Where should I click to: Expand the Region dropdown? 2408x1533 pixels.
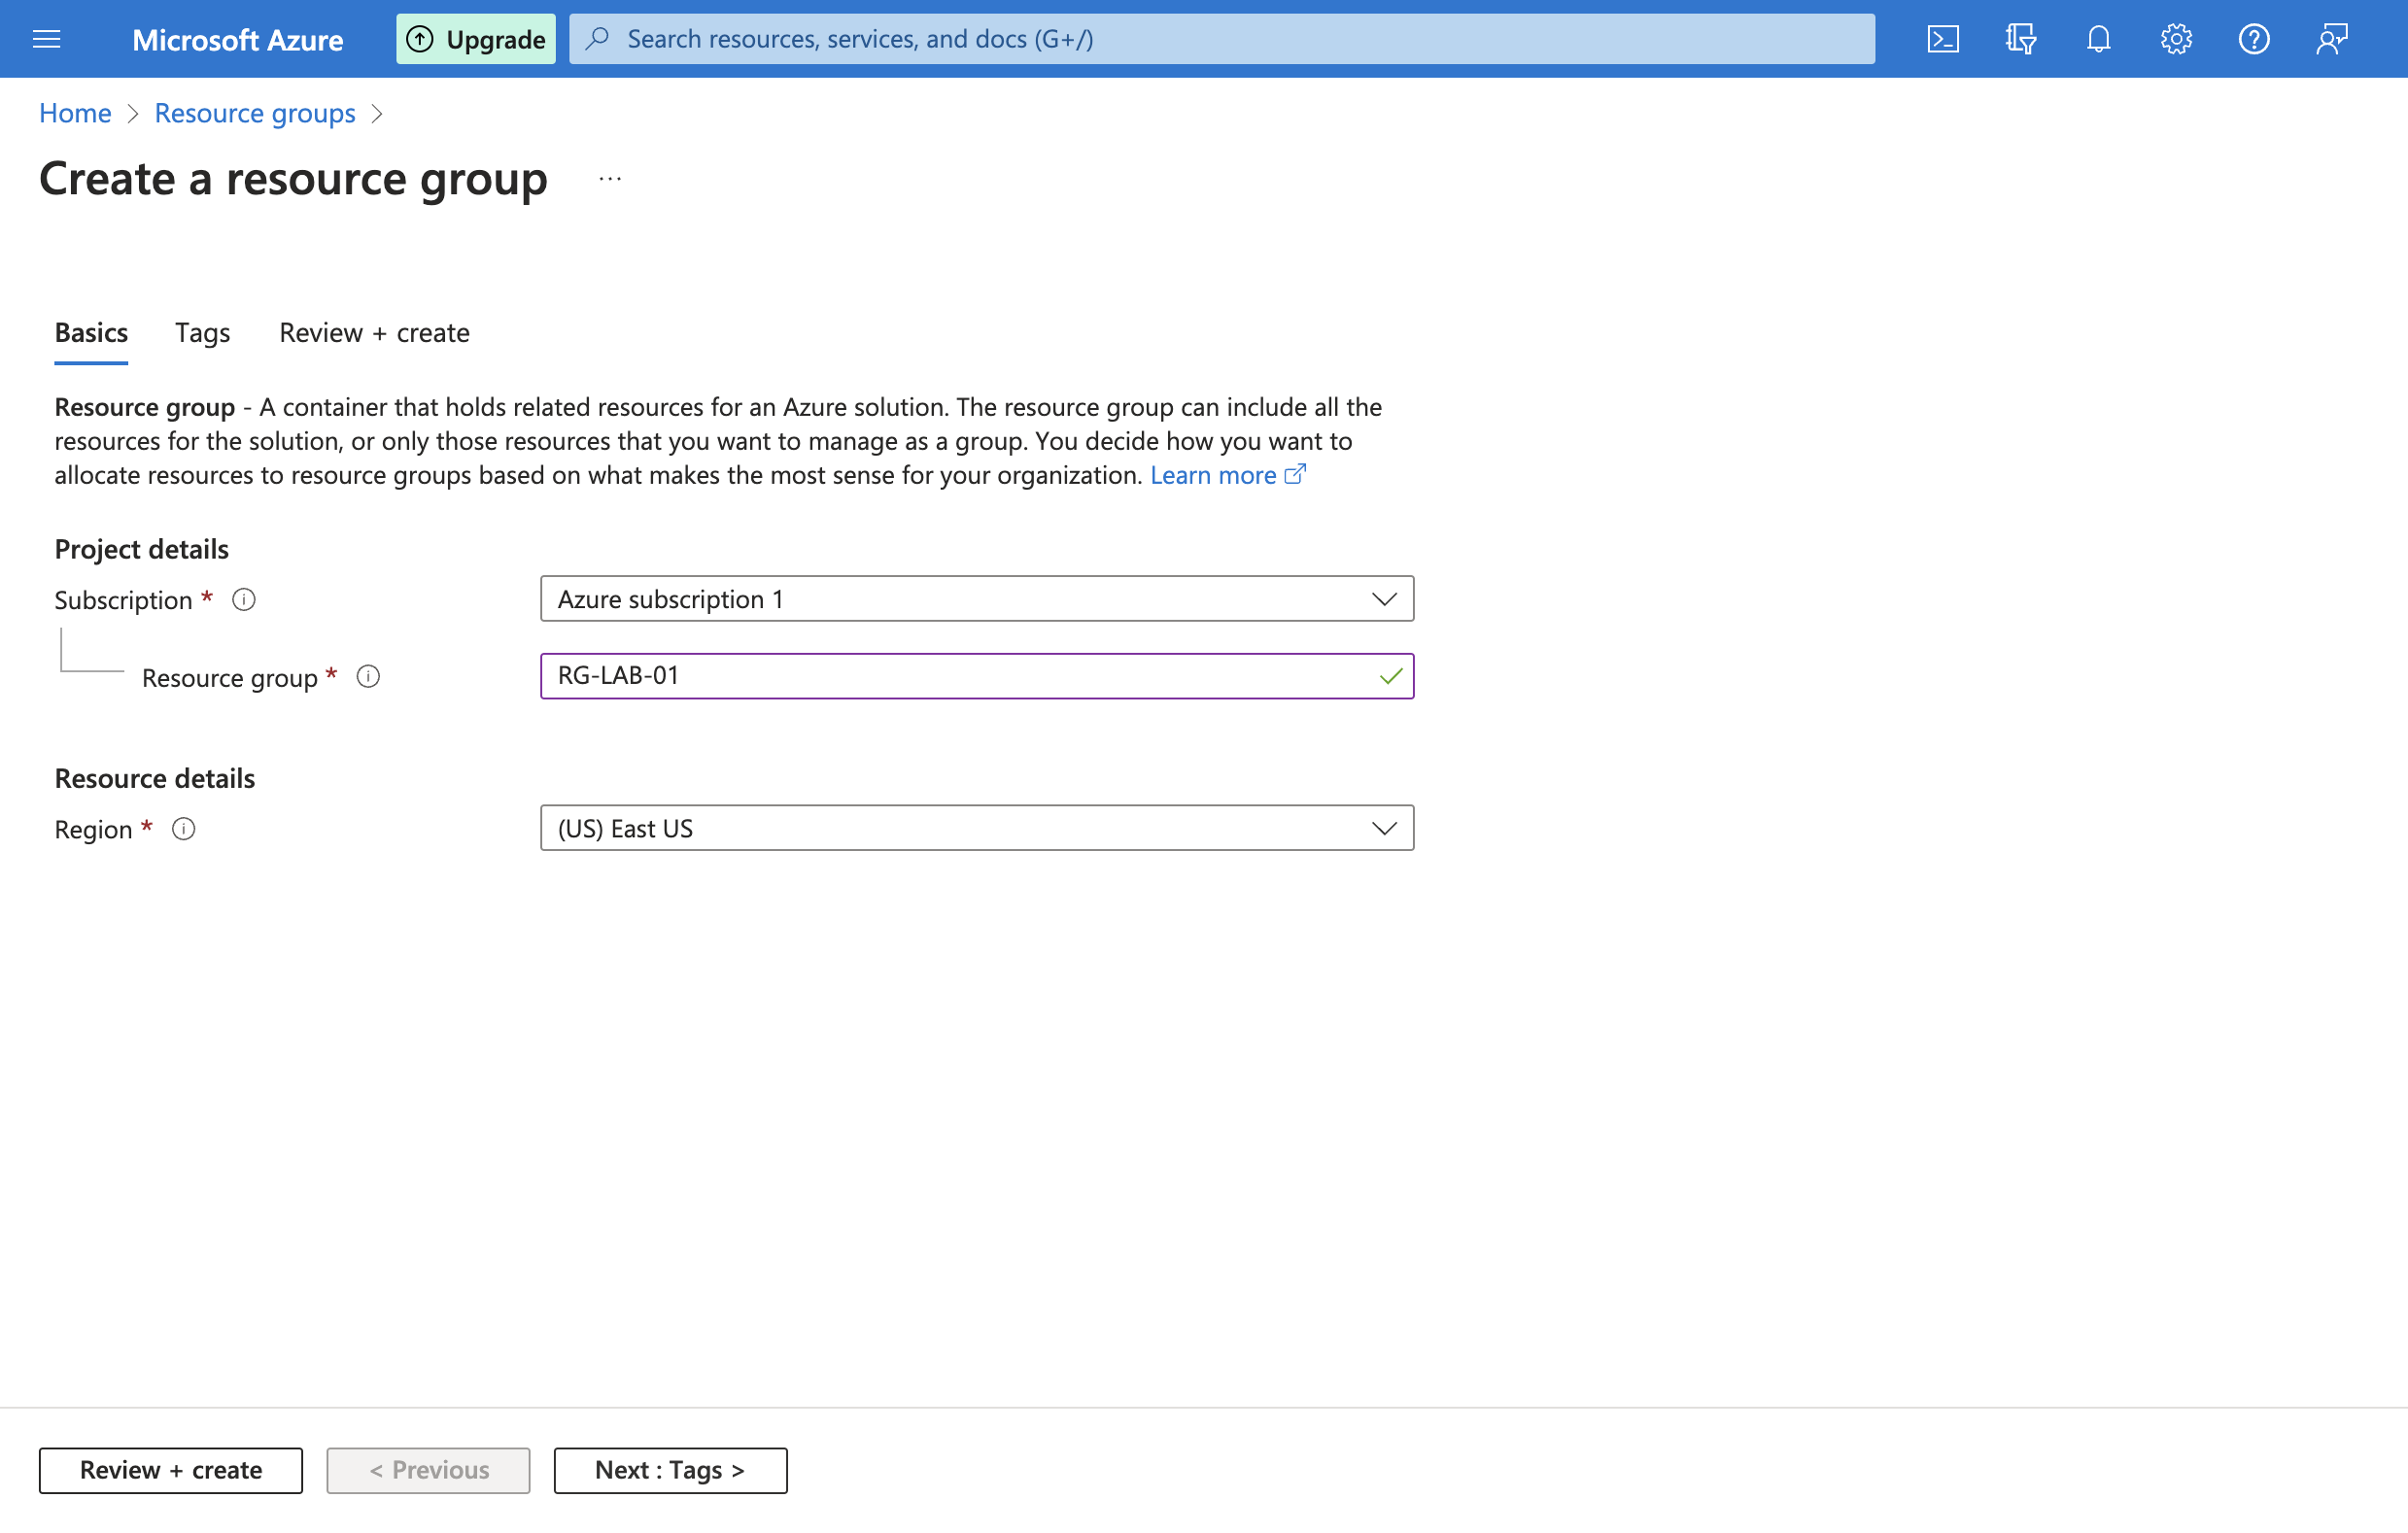(976, 828)
